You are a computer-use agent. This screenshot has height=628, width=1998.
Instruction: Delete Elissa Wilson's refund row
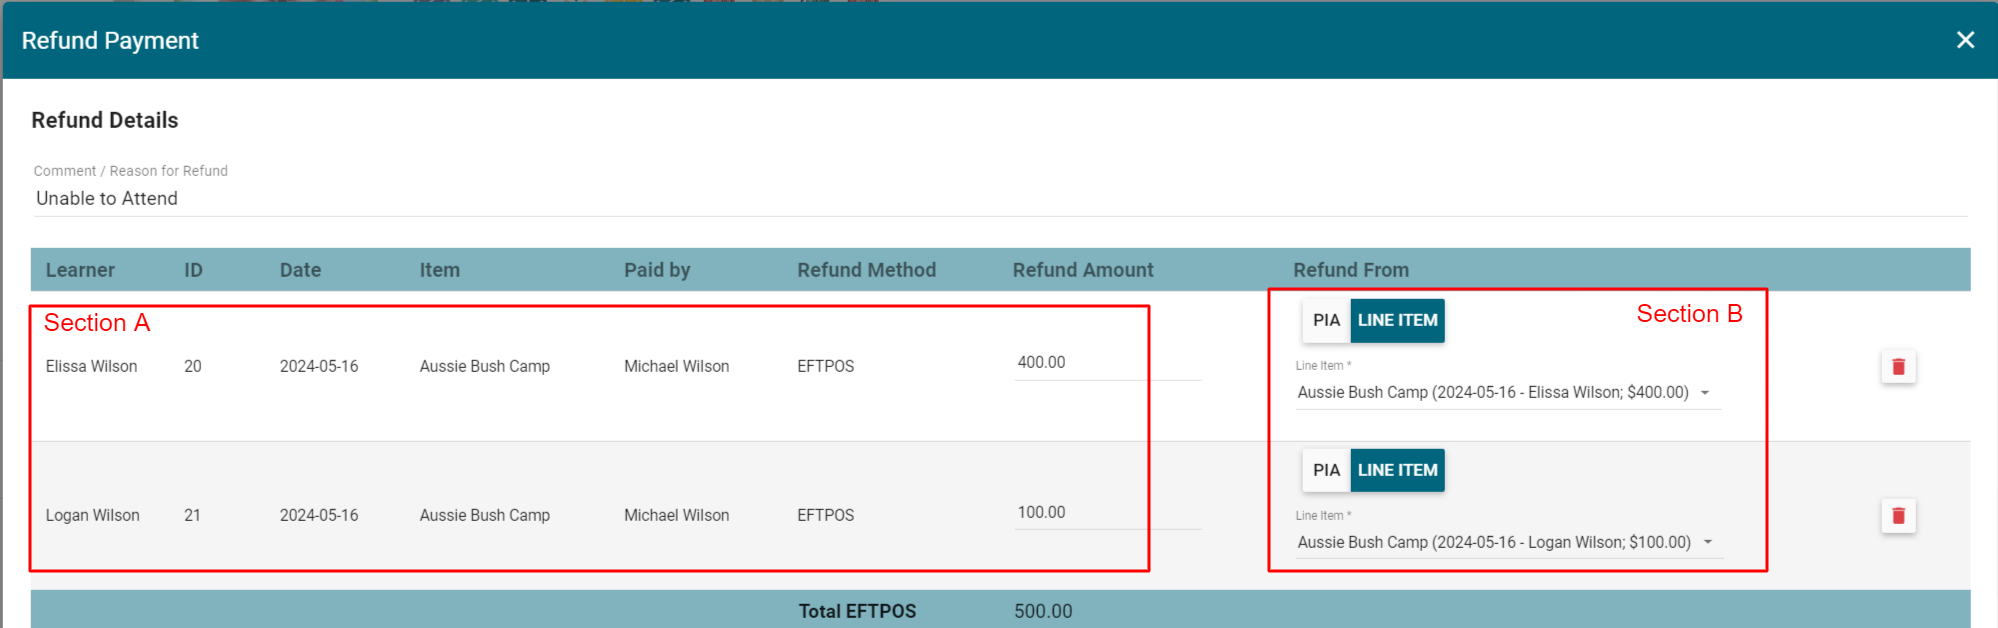(x=1897, y=367)
